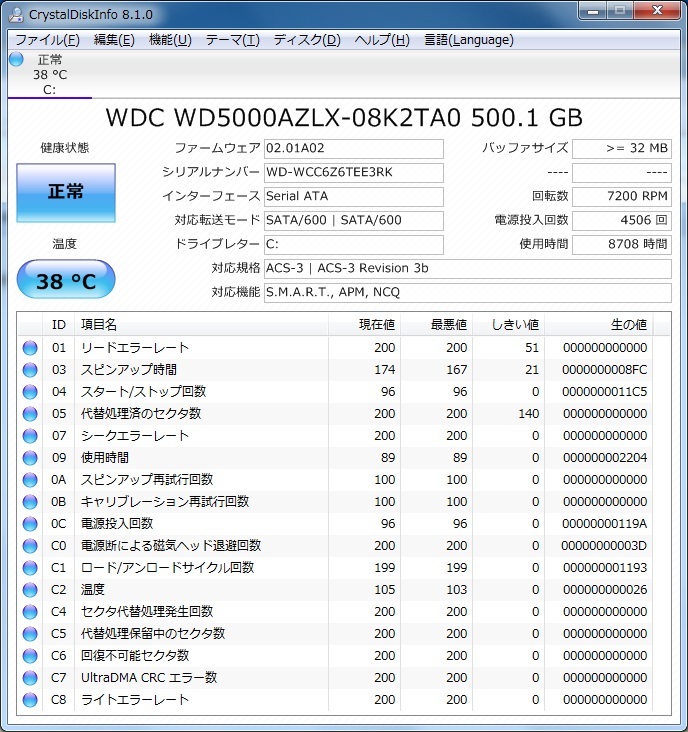Open the テーマ(T) menu

pos(232,40)
